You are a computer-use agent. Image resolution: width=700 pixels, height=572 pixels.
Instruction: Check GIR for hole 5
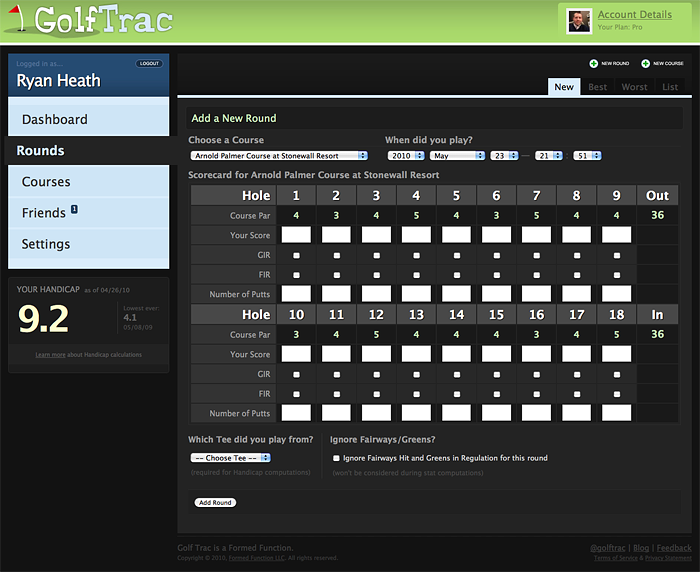[x=456, y=256]
